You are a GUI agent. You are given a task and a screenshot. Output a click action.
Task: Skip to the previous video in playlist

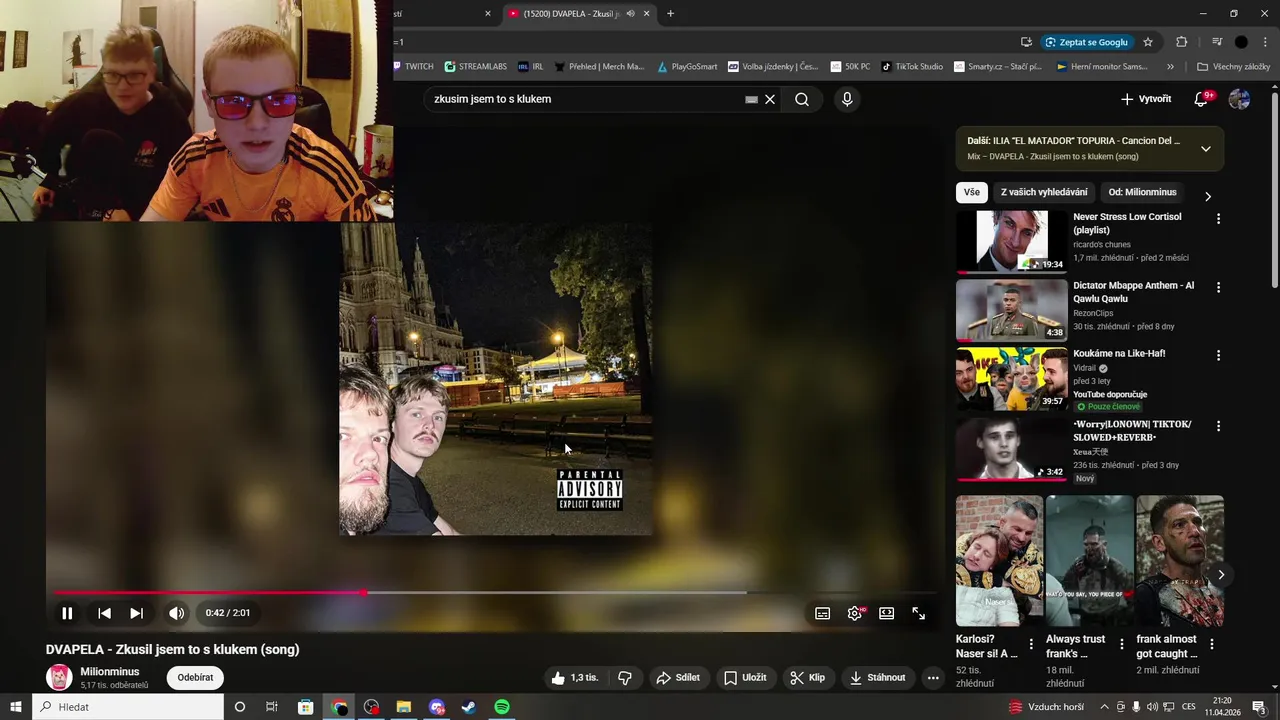point(104,613)
